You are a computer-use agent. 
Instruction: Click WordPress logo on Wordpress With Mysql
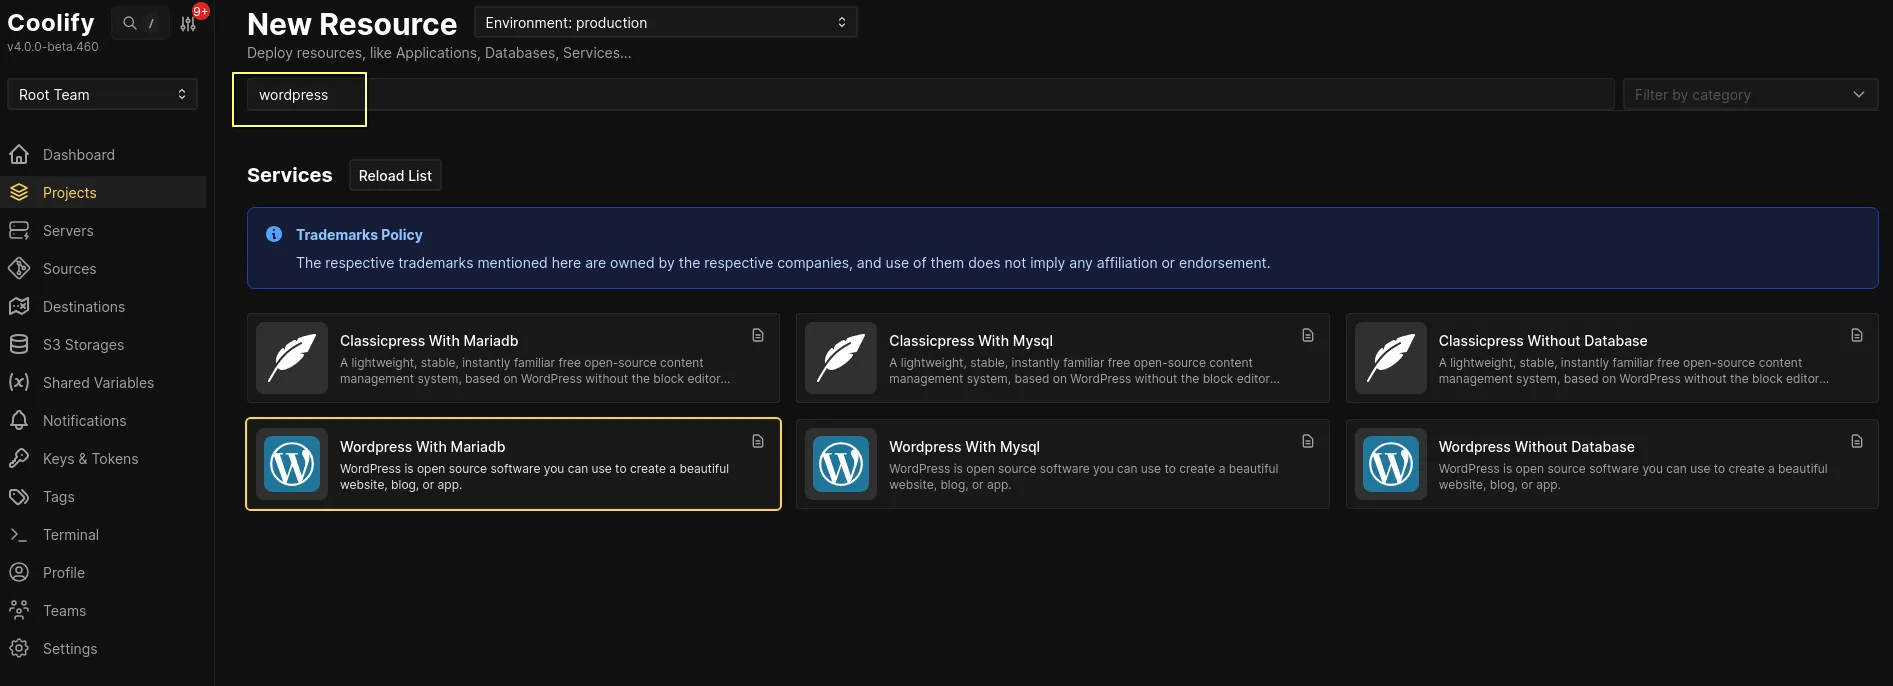tap(841, 464)
